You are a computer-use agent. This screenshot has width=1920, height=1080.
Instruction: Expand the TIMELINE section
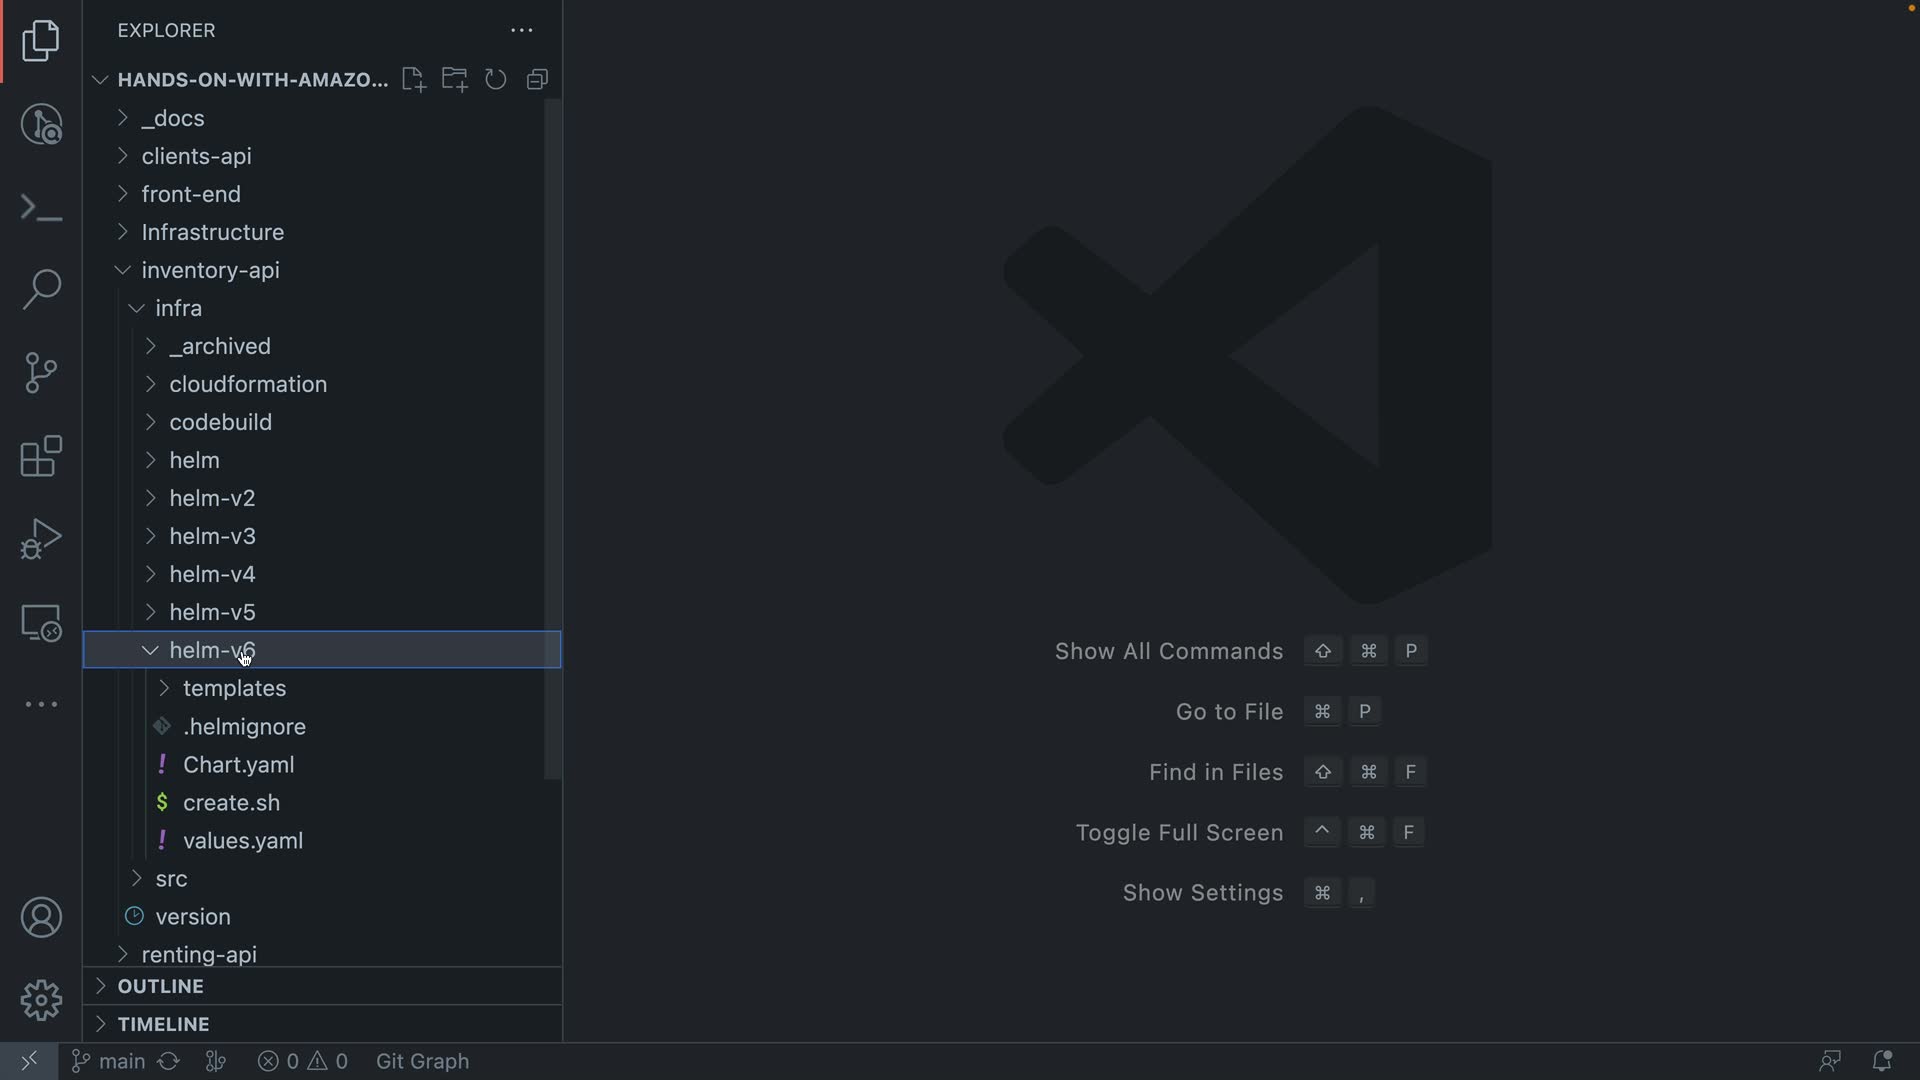tap(163, 1024)
